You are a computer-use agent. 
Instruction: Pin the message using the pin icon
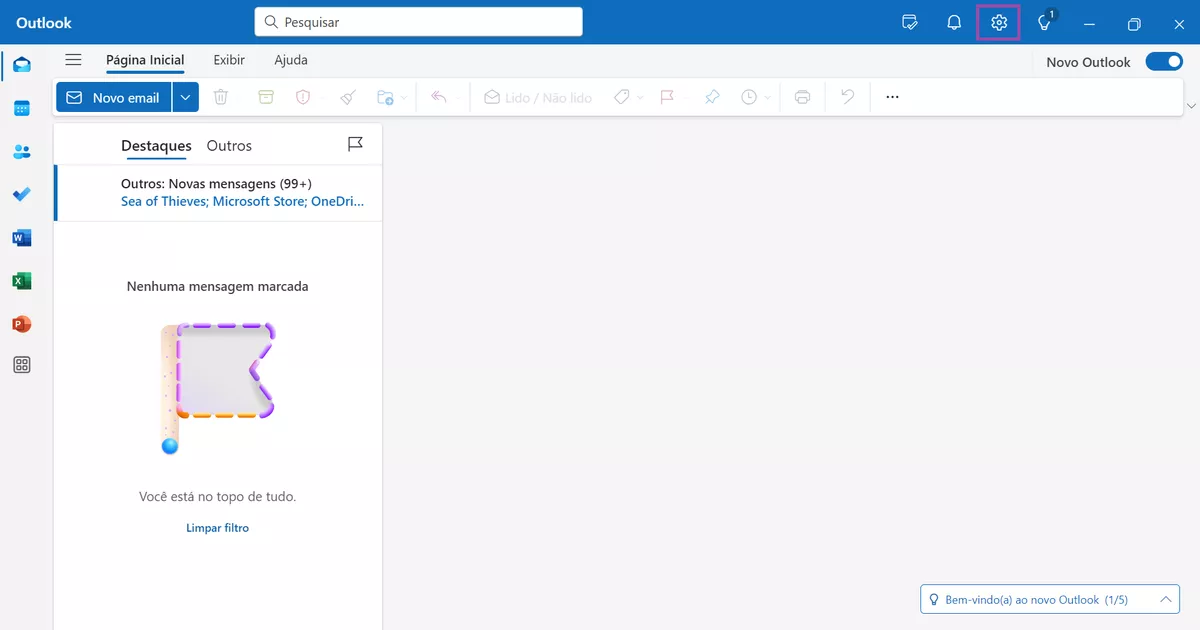coord(711,96)
